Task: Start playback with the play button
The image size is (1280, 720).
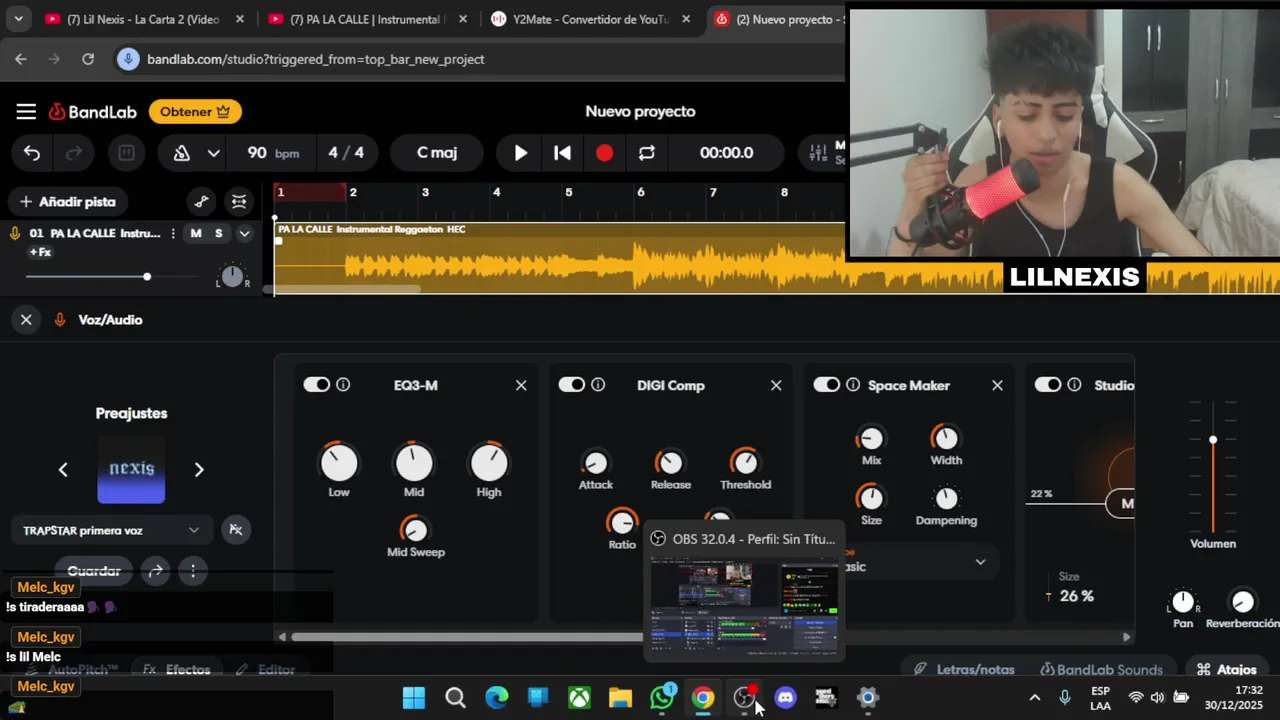Action: click(520, 153)
